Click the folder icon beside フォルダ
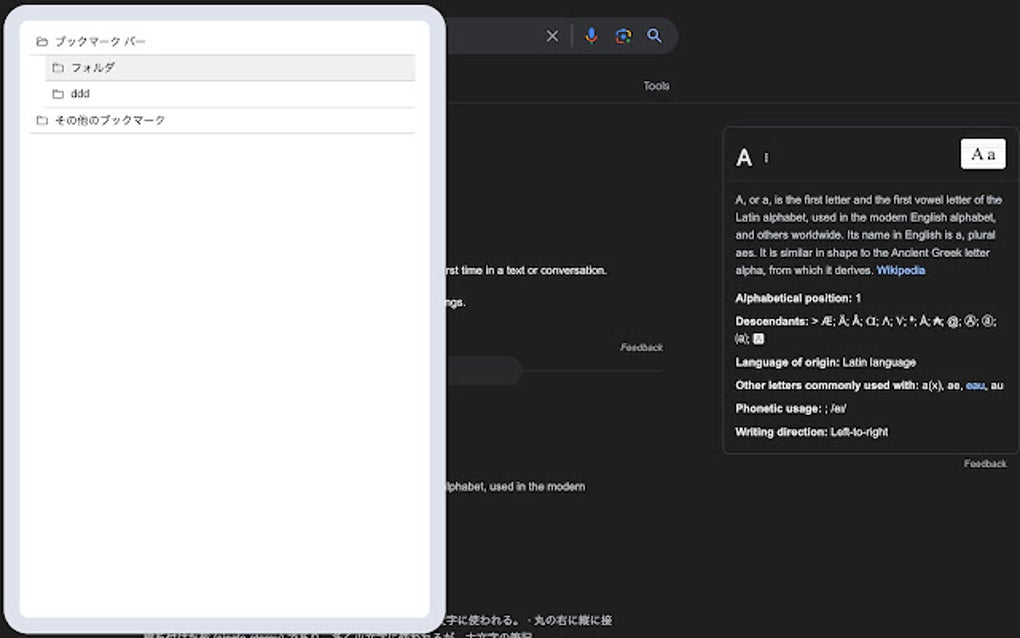Viewport: 1020px width, 638px height. click(x=57, y=67)
